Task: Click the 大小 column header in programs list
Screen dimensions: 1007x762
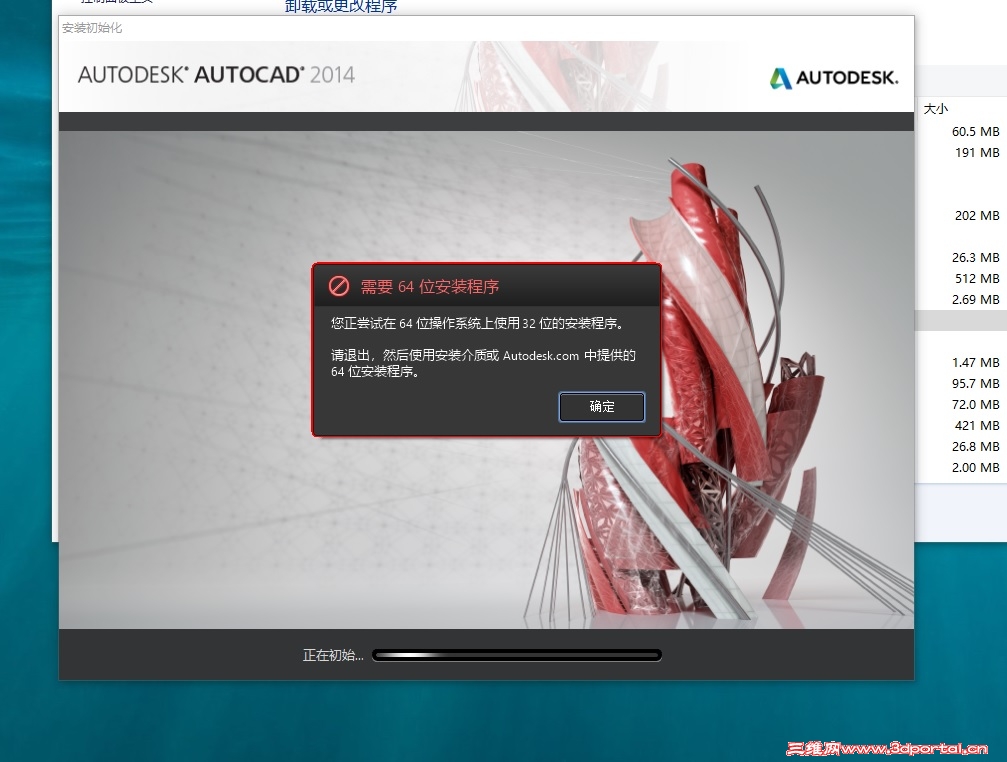Action: pyautogui.click(x=936, y=108)
